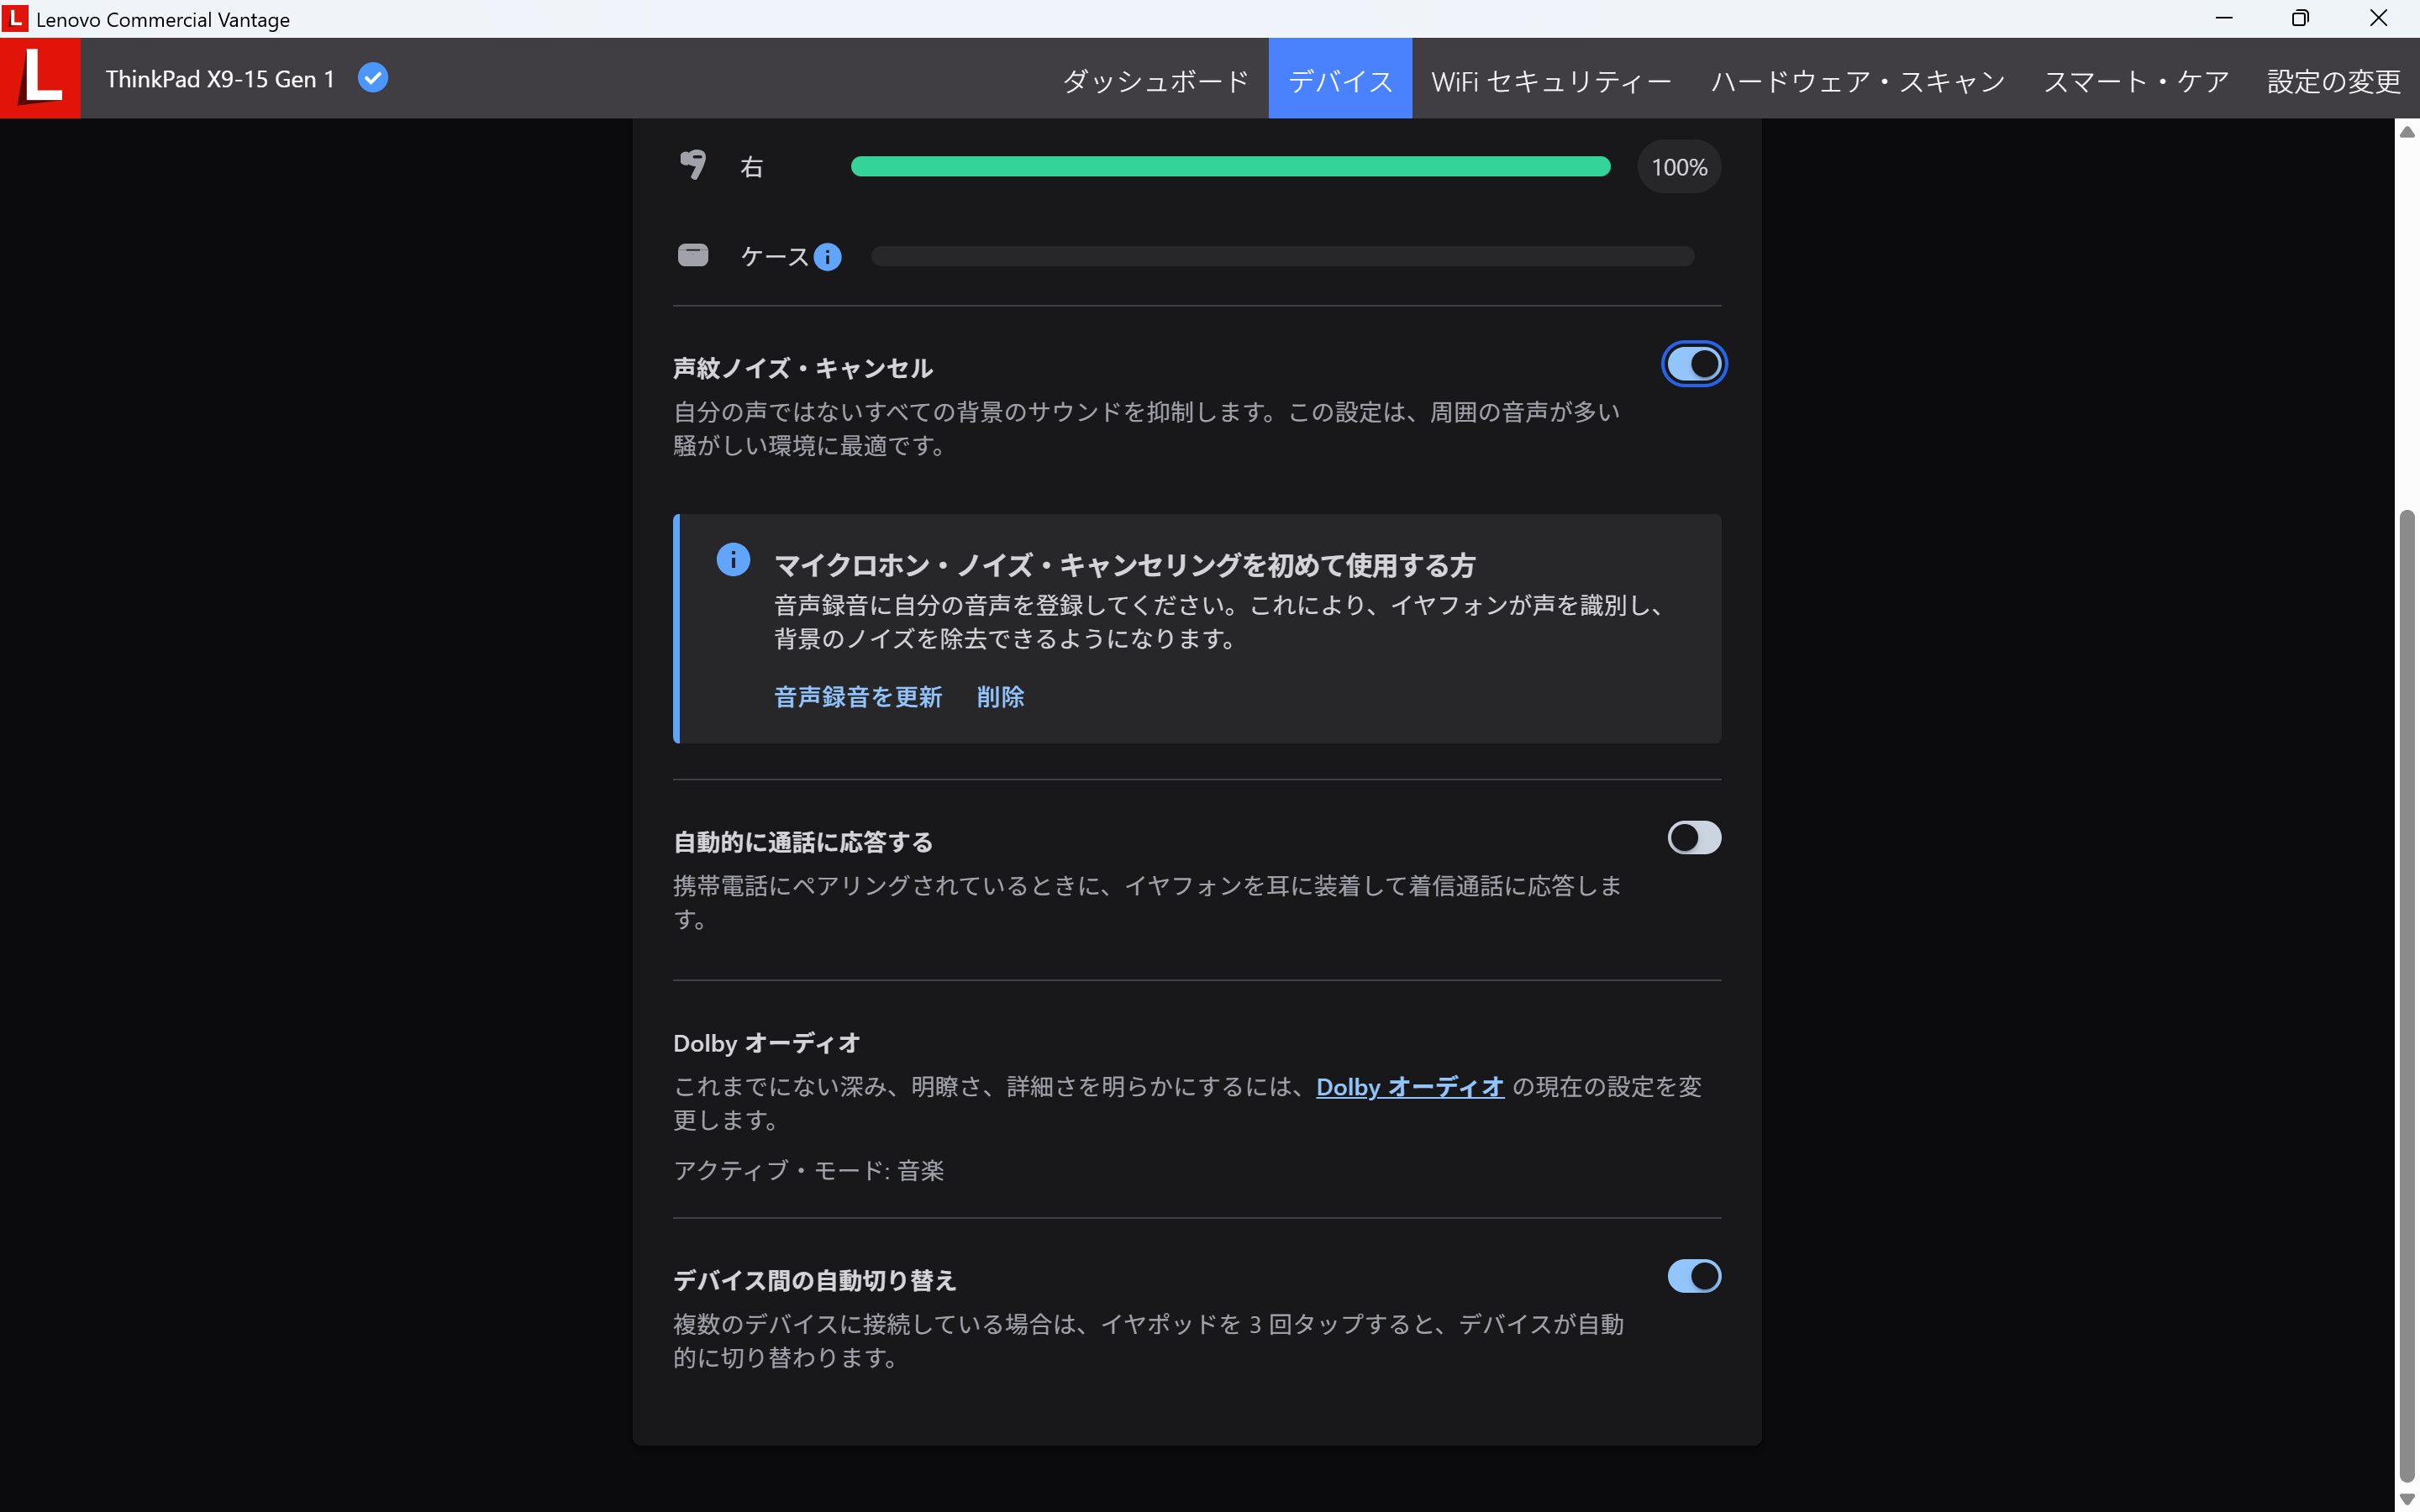Screen dimensions: 2420x1512
Task: Switch to スマート・ケア tab
Action: [2136, 80]
